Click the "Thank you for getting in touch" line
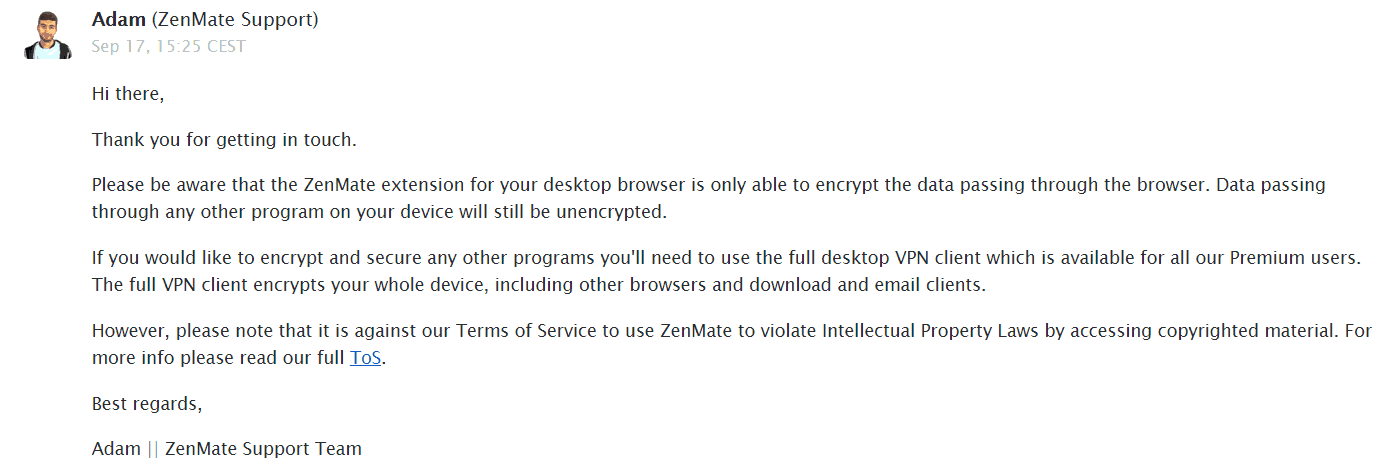The width and height of the screenshot is (1395, 474). pos(224,140)
